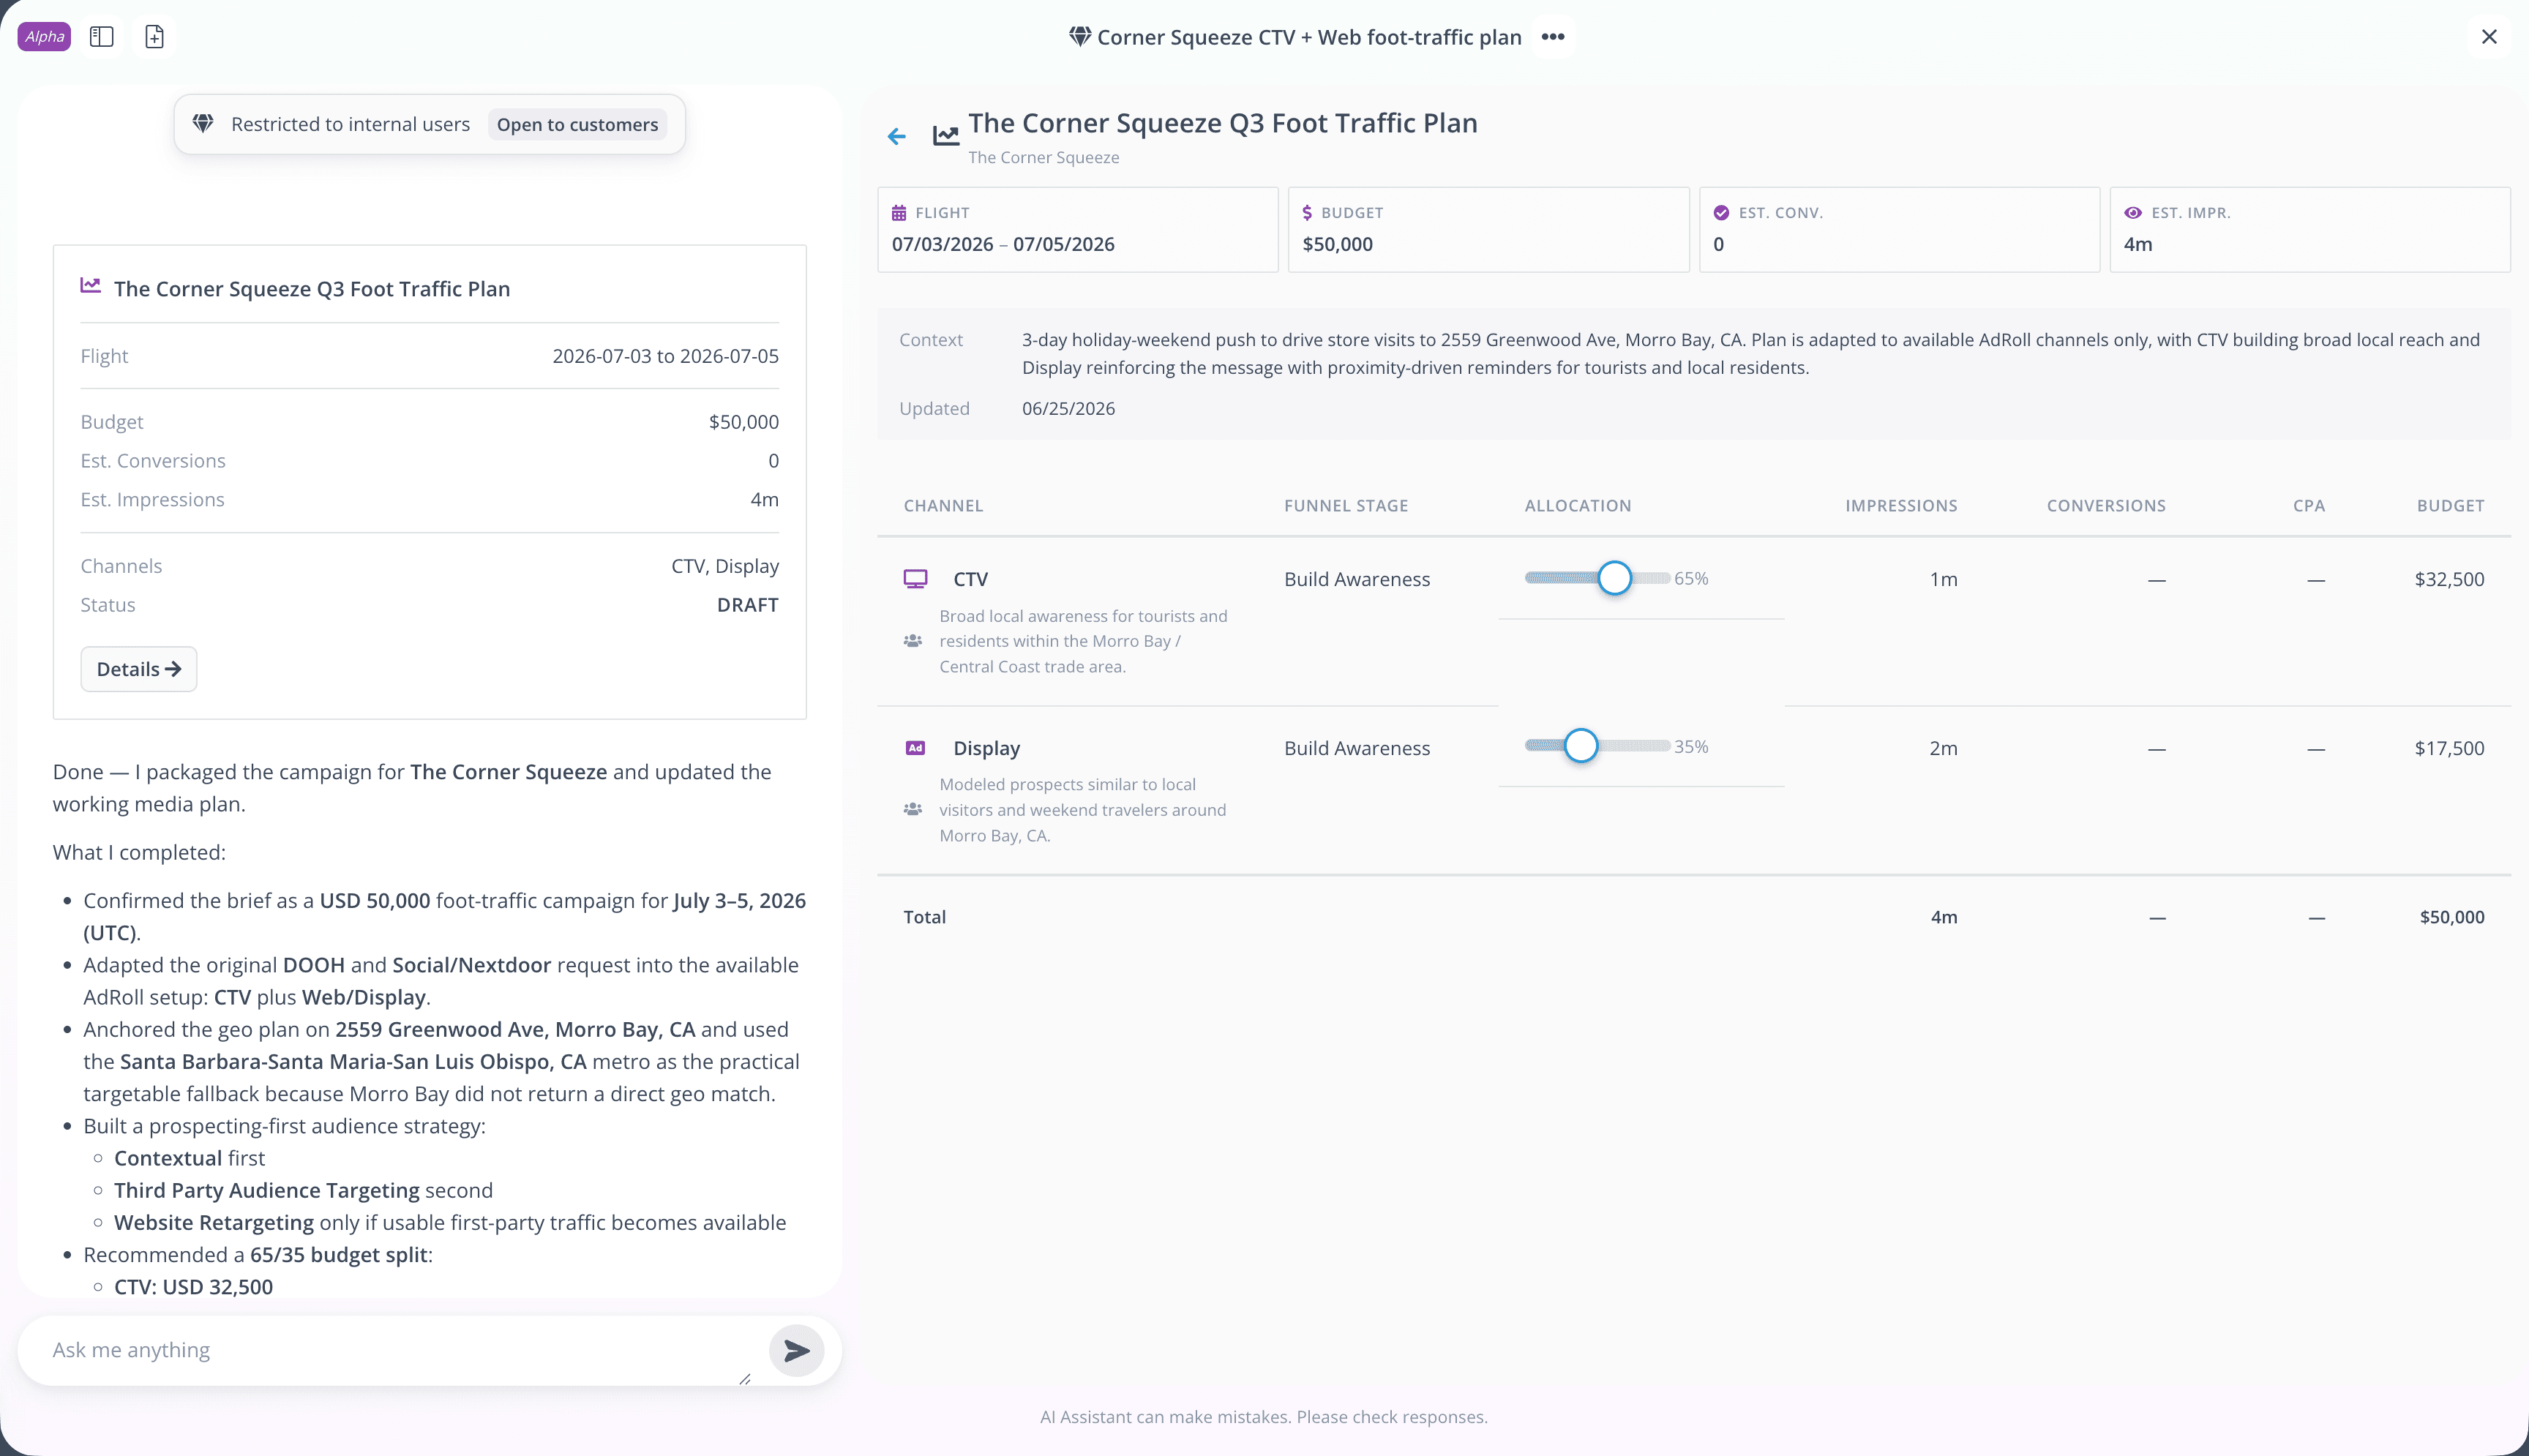Click the Display Build Awareness funnel stage
2529x1456 pixels.
1357,748
